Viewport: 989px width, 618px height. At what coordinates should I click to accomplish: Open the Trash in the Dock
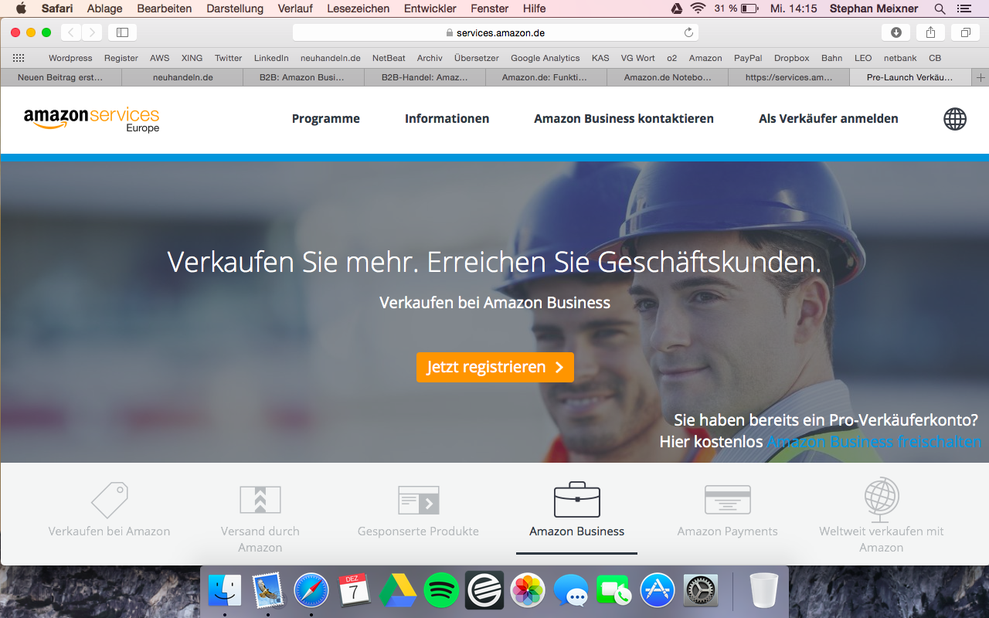point(763,590)
